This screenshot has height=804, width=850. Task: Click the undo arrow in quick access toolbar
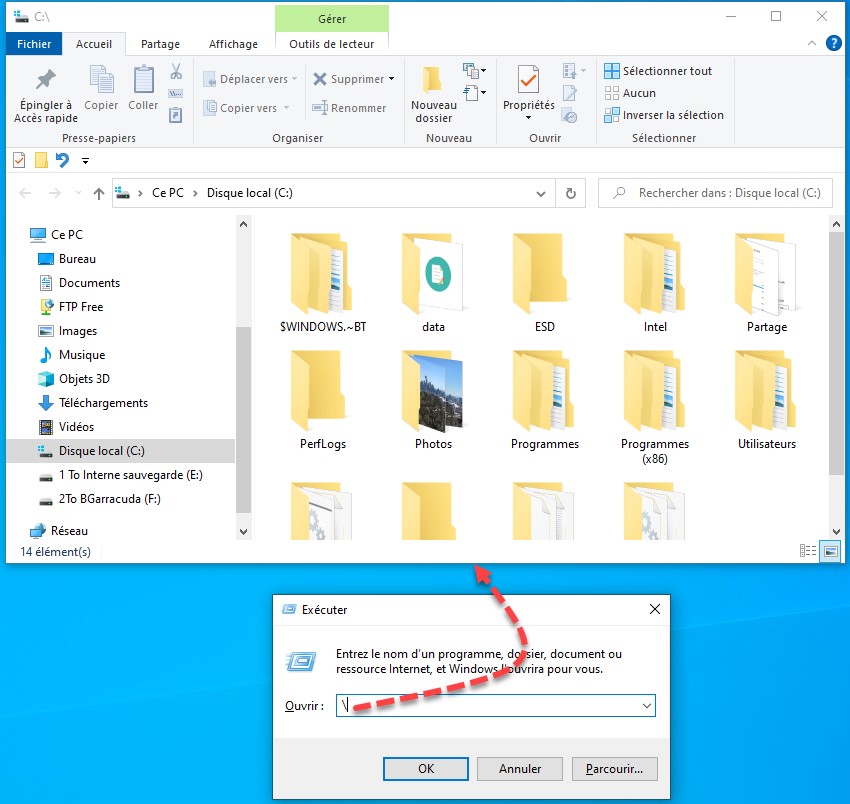[x=62, y=160]
